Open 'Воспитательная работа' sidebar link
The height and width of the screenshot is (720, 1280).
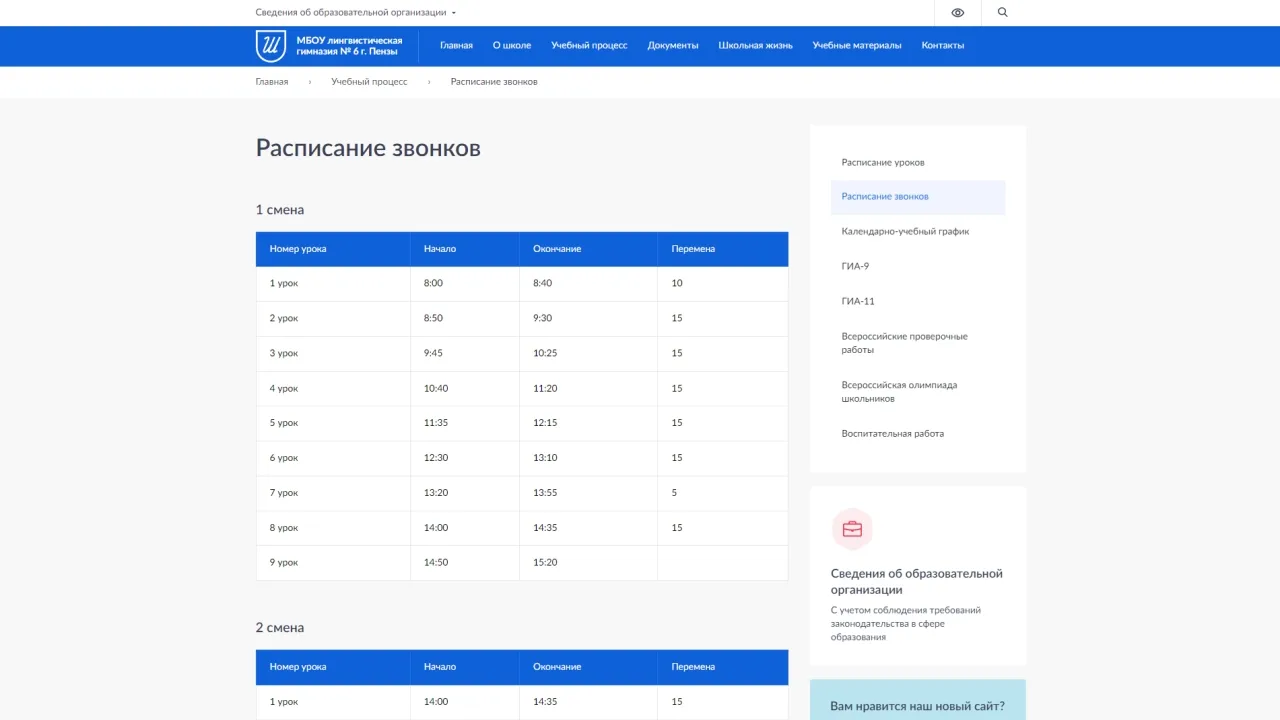tap(893, 434)
